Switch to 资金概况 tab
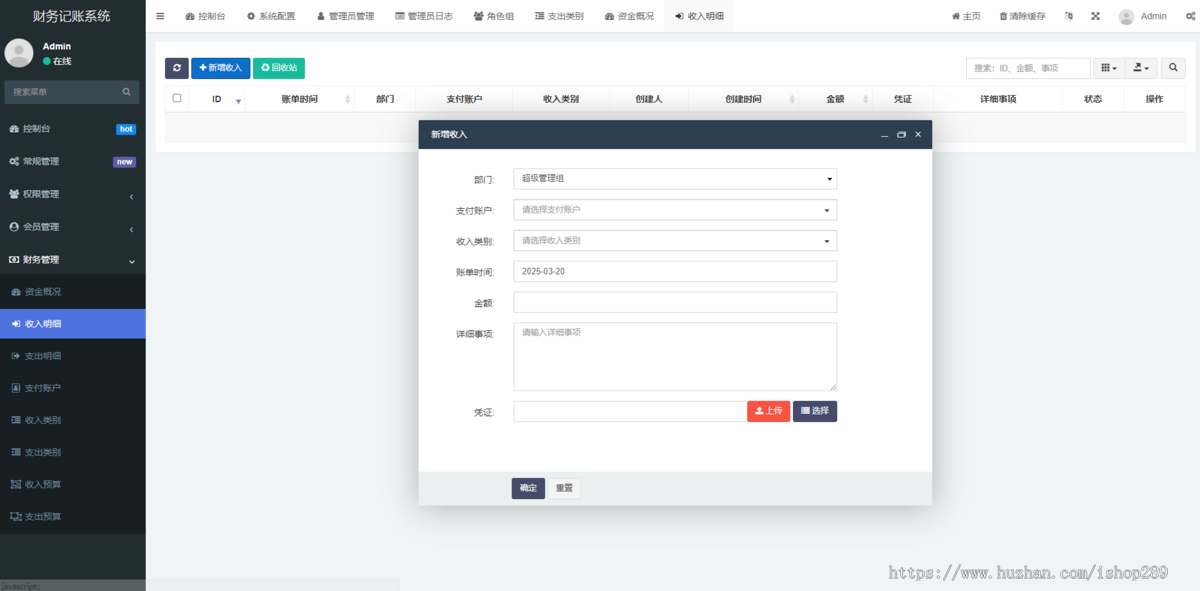This screenshot has height=591, width=1200. point(629,16)
